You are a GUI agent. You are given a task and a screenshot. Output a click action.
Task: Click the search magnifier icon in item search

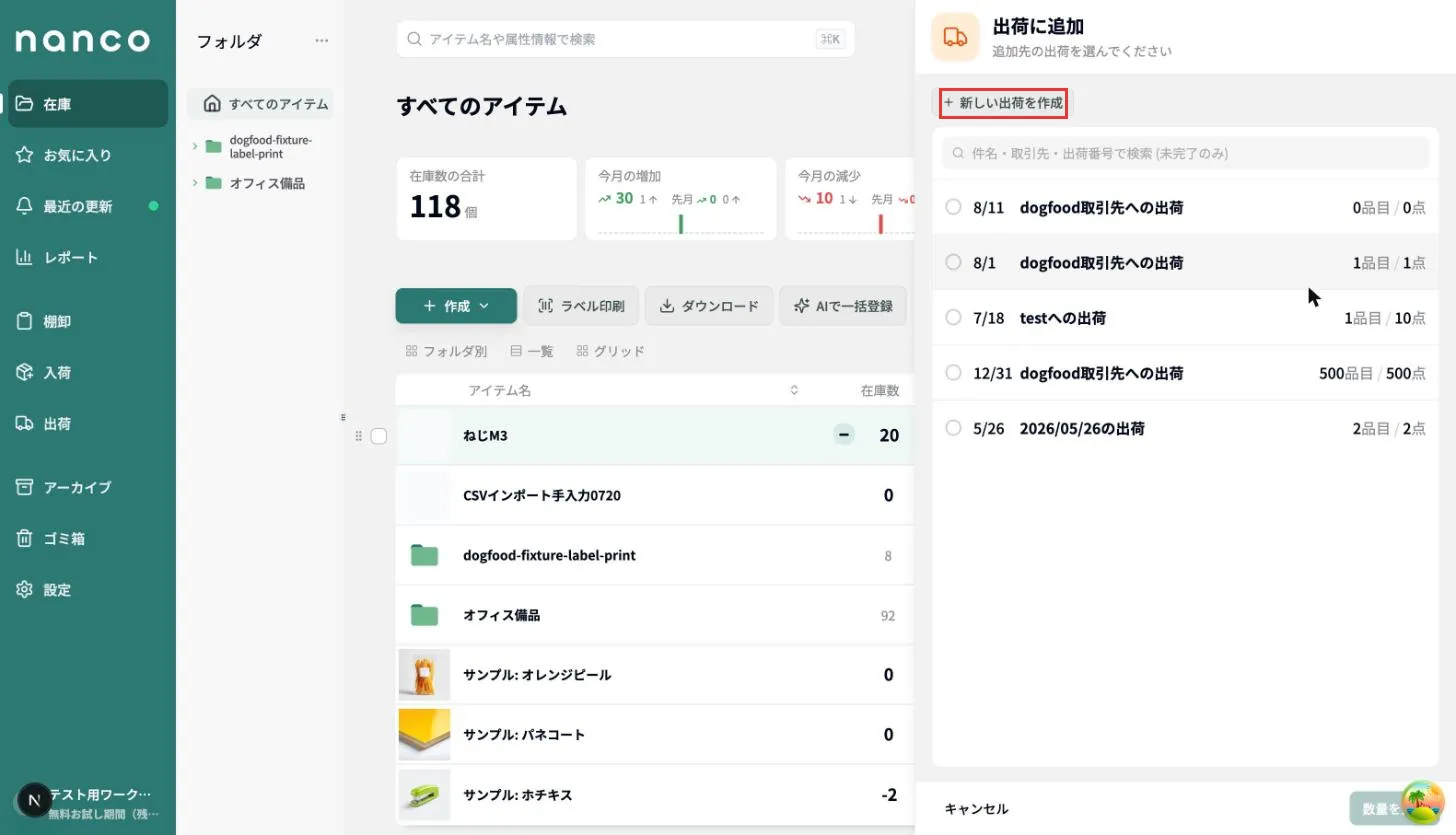(x=415, y=39)
